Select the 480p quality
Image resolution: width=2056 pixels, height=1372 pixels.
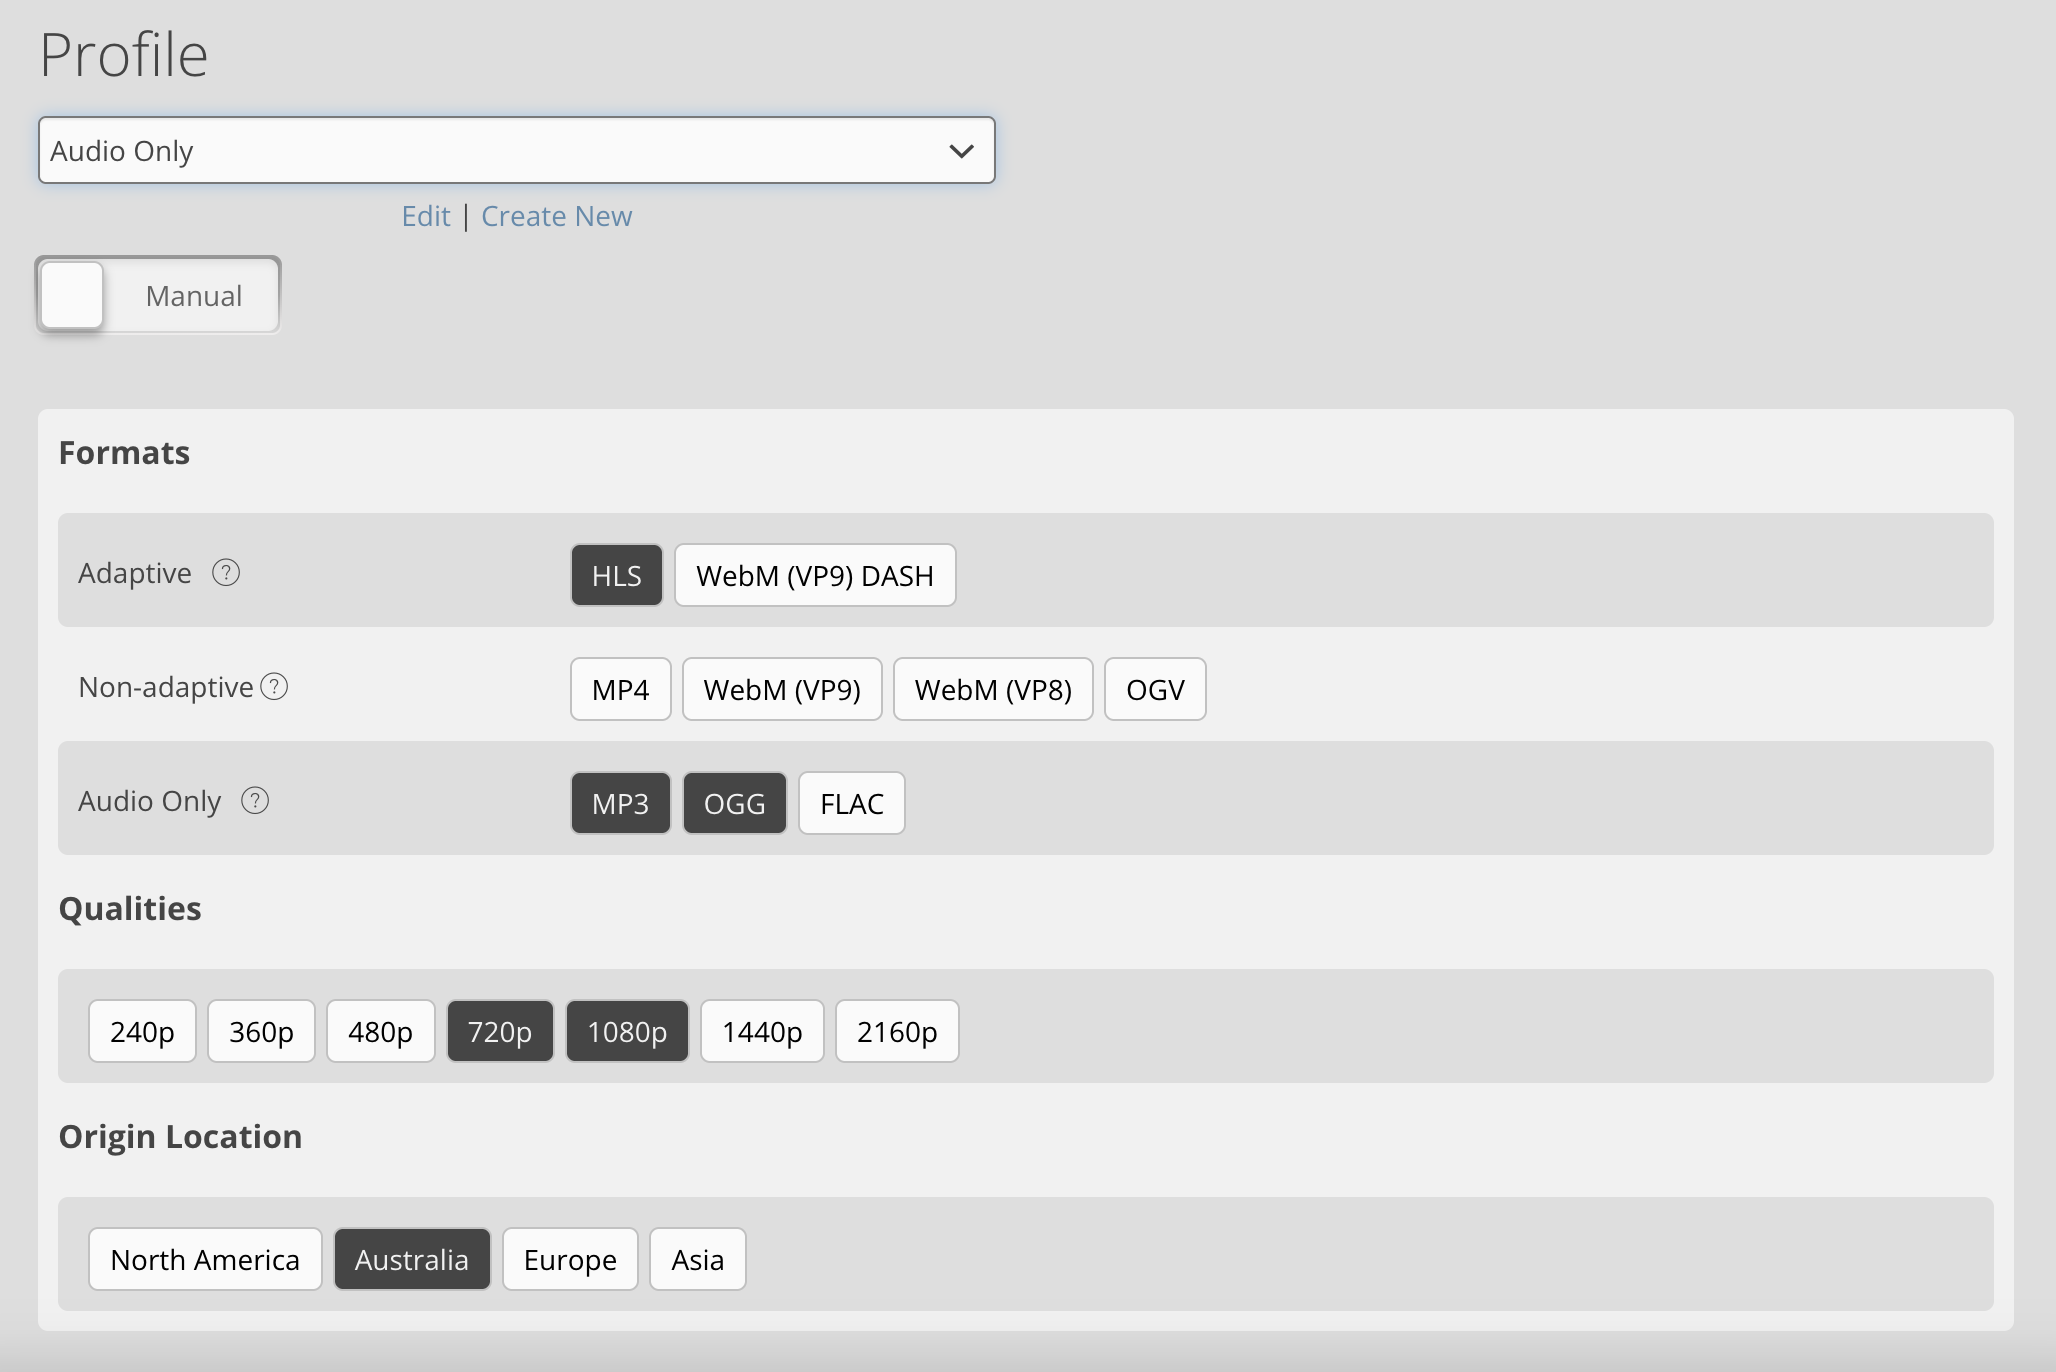(x=381, y=1031)
